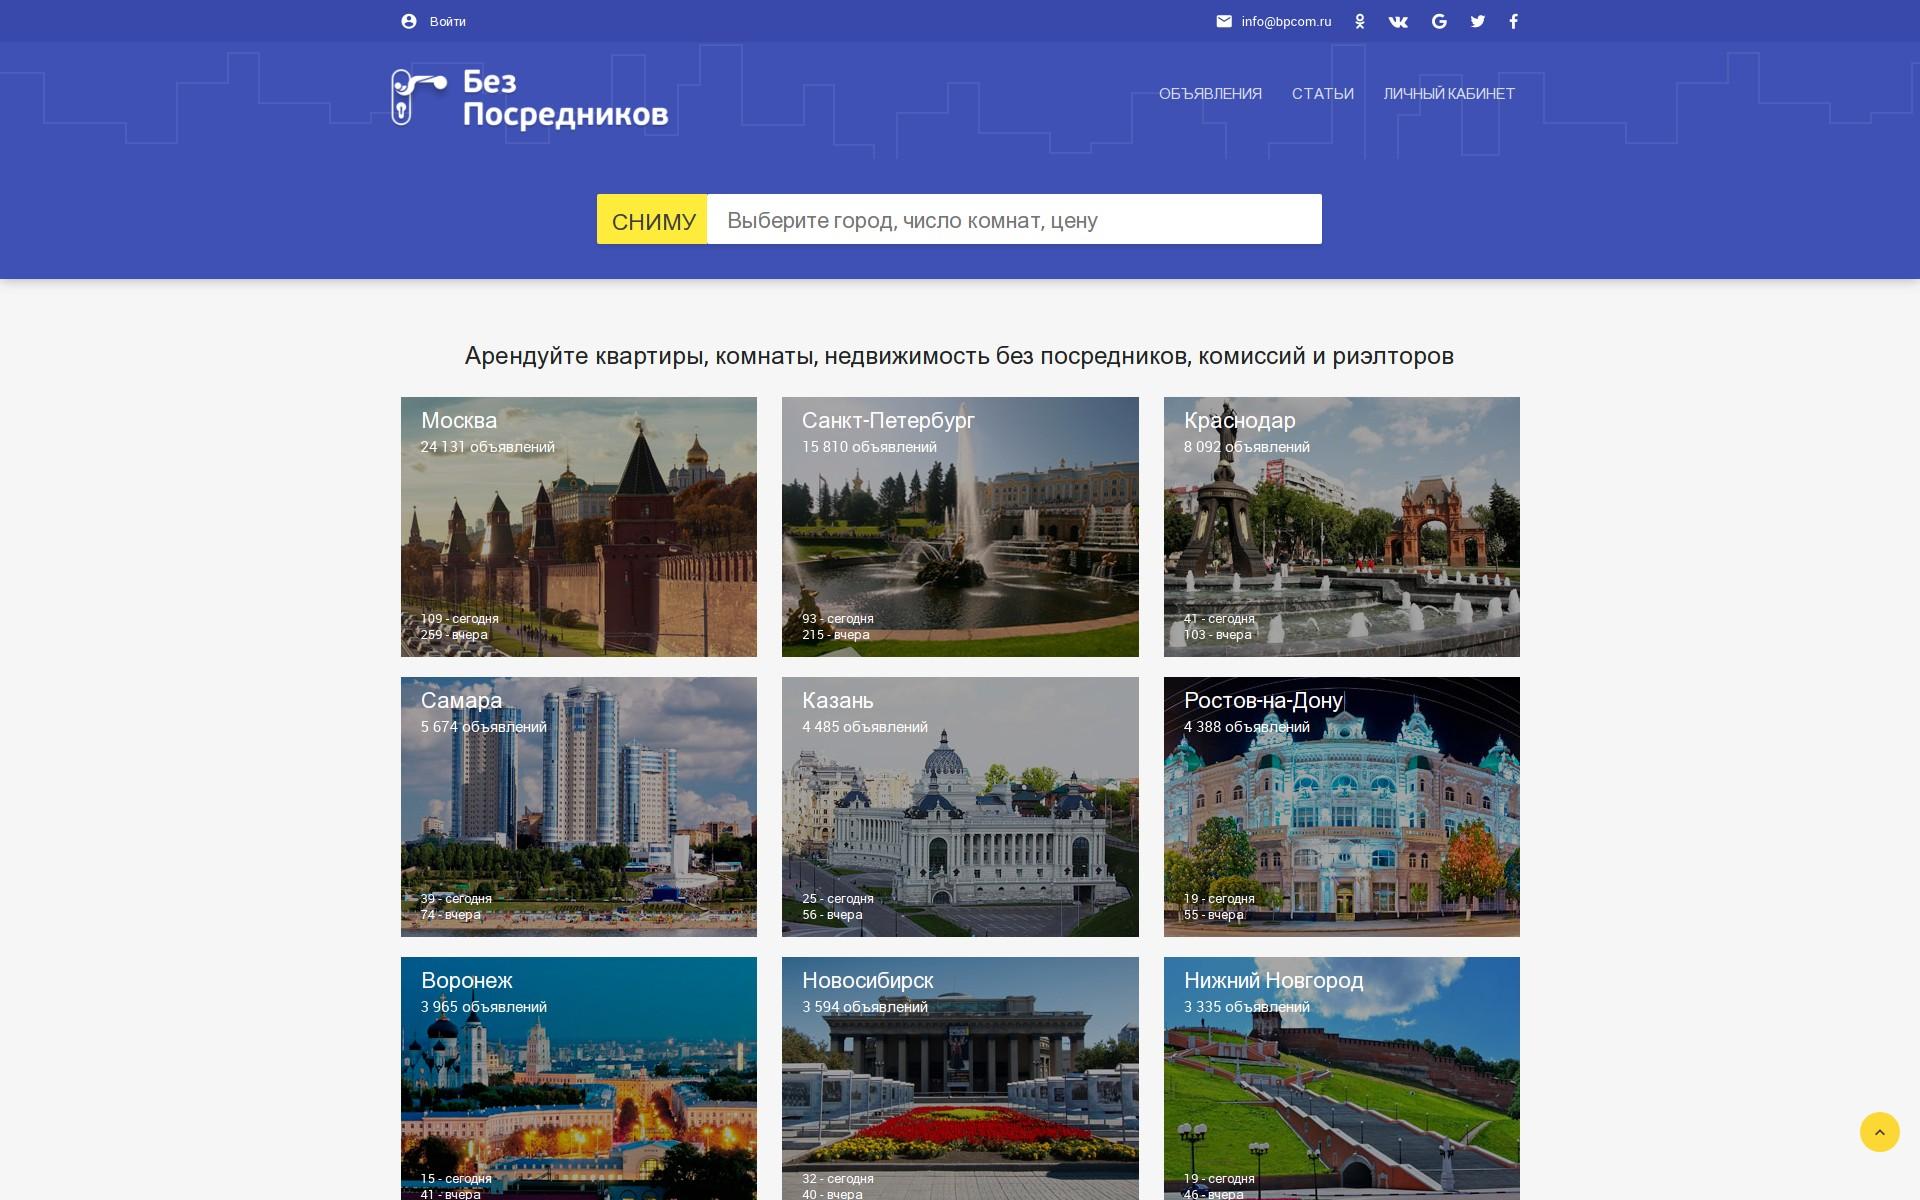The width and height of the screenshot is (1920, 1200).
Task: Open the Odnoklassniki social icon
Action: coord(1359,21)
